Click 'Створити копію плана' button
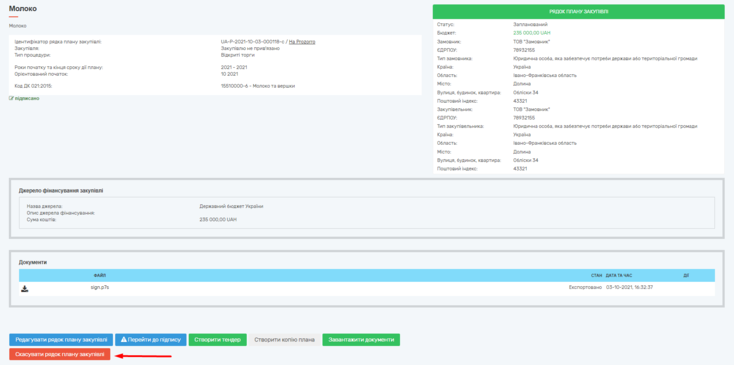The height and width of the screenshot is (365, 734). point(285,340)
